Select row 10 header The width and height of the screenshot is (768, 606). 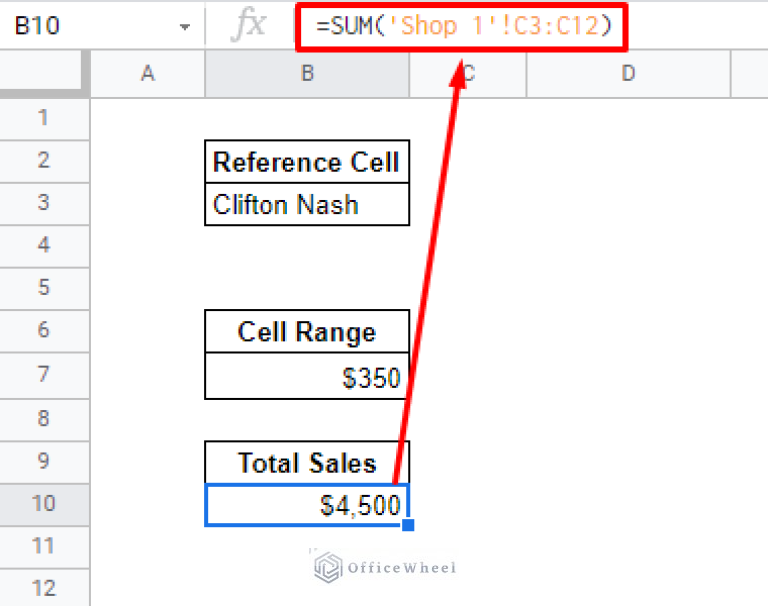(x=43, y=503)
